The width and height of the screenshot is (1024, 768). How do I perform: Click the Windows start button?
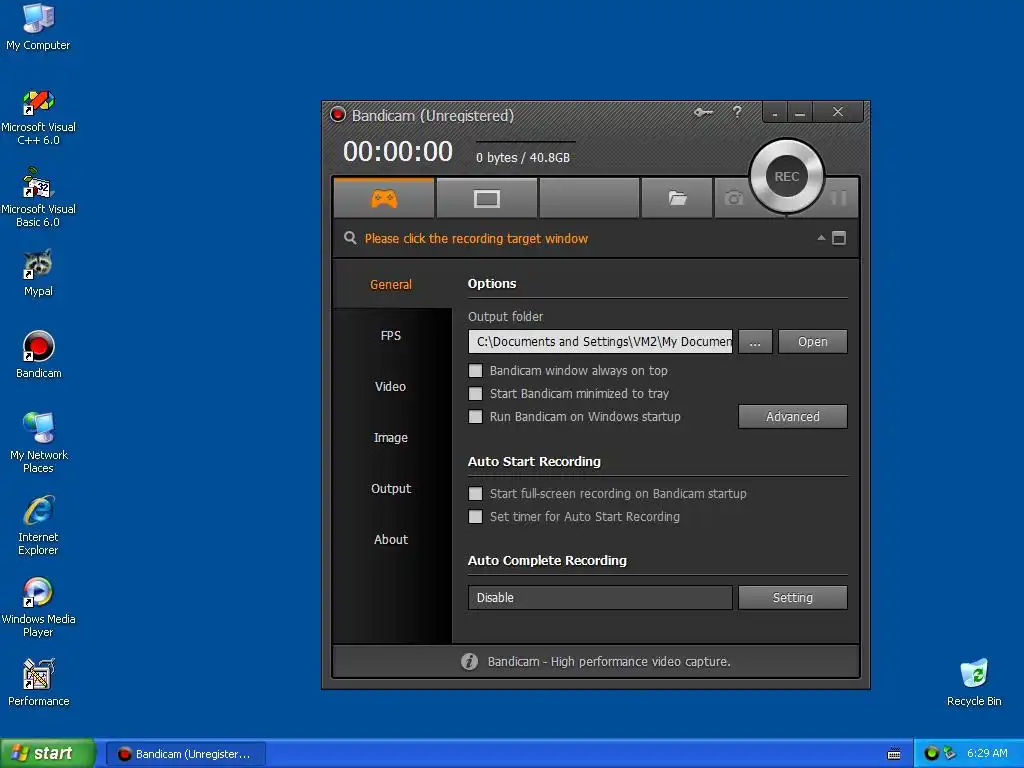47,753
